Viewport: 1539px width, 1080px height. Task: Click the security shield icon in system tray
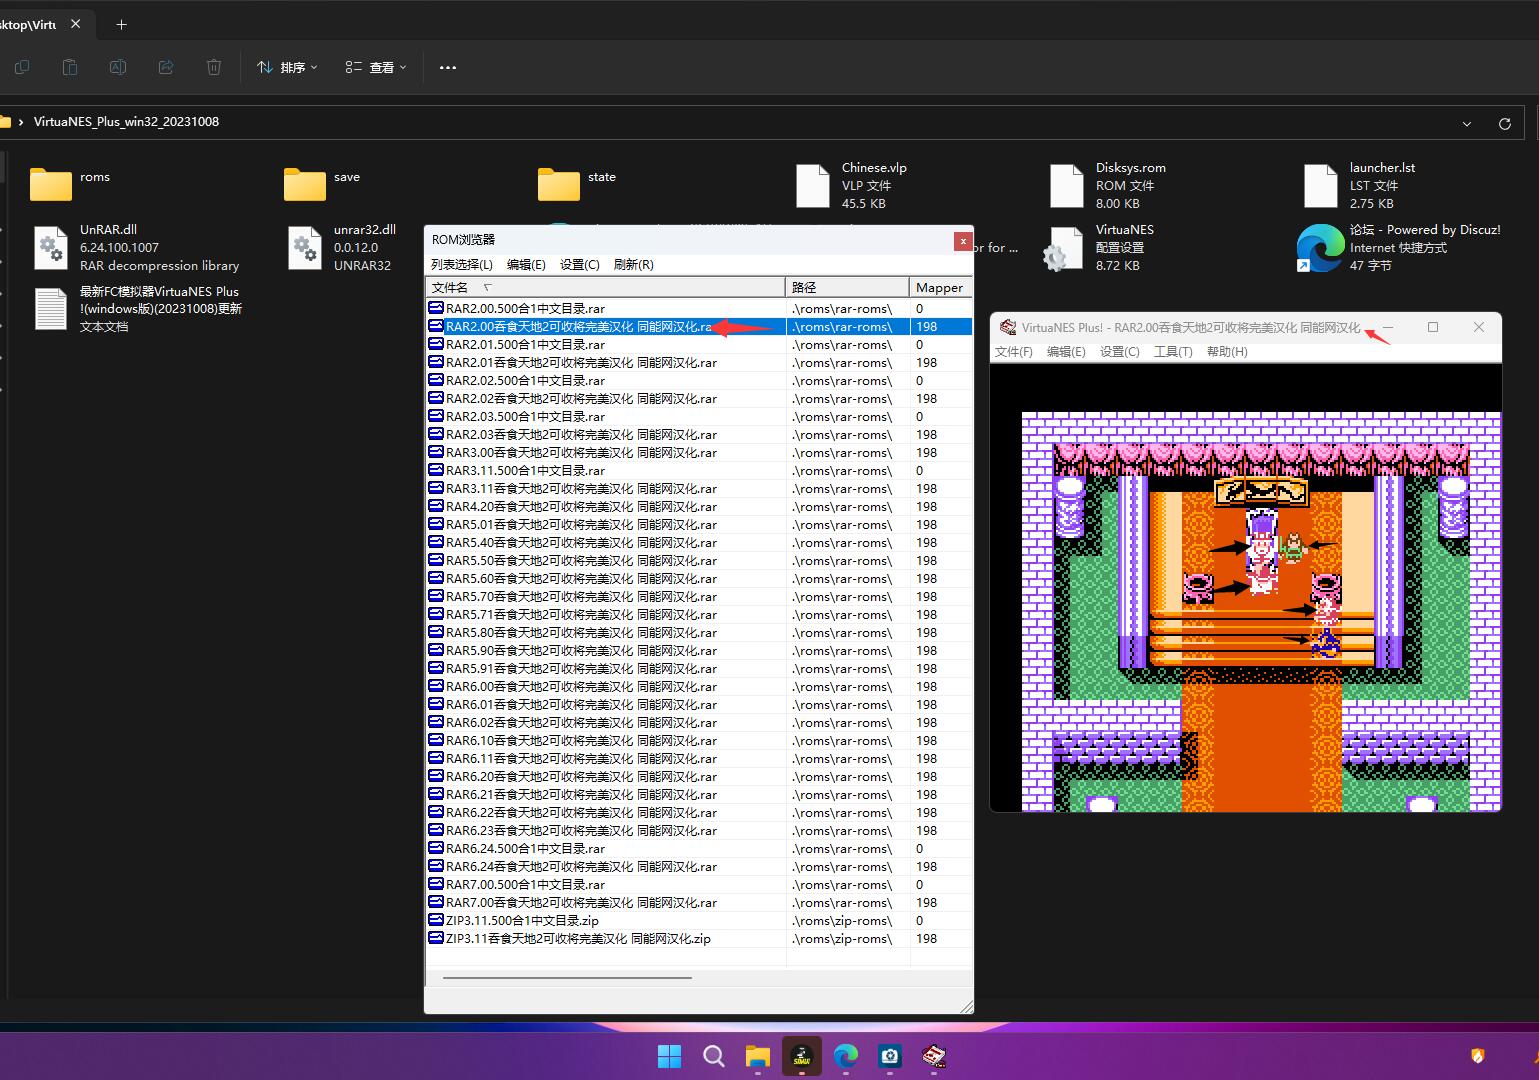click(1477, 1056)
